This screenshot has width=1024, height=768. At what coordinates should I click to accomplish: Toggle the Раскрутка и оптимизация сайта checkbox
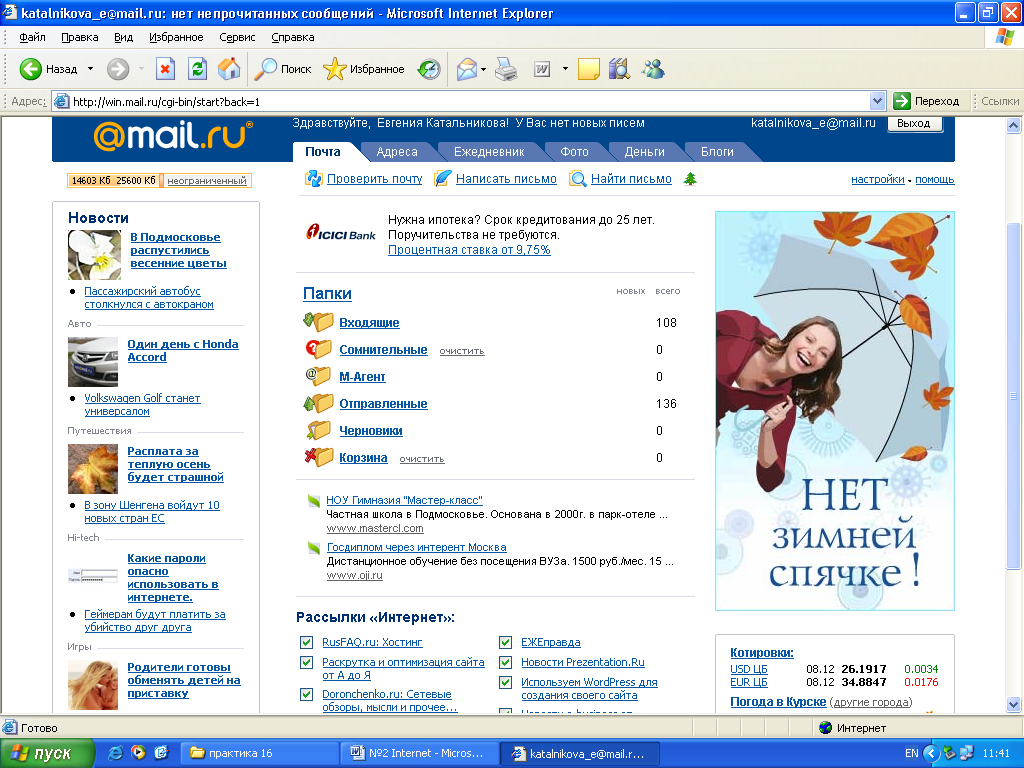pos(306,662)
